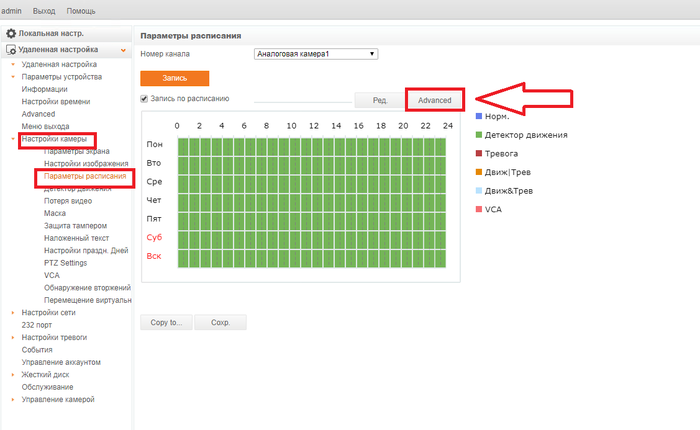This screenshot has height=430, width=700.
Task: Toggle the Запись по расписанию checkbox
Action: tap(144, 99)
